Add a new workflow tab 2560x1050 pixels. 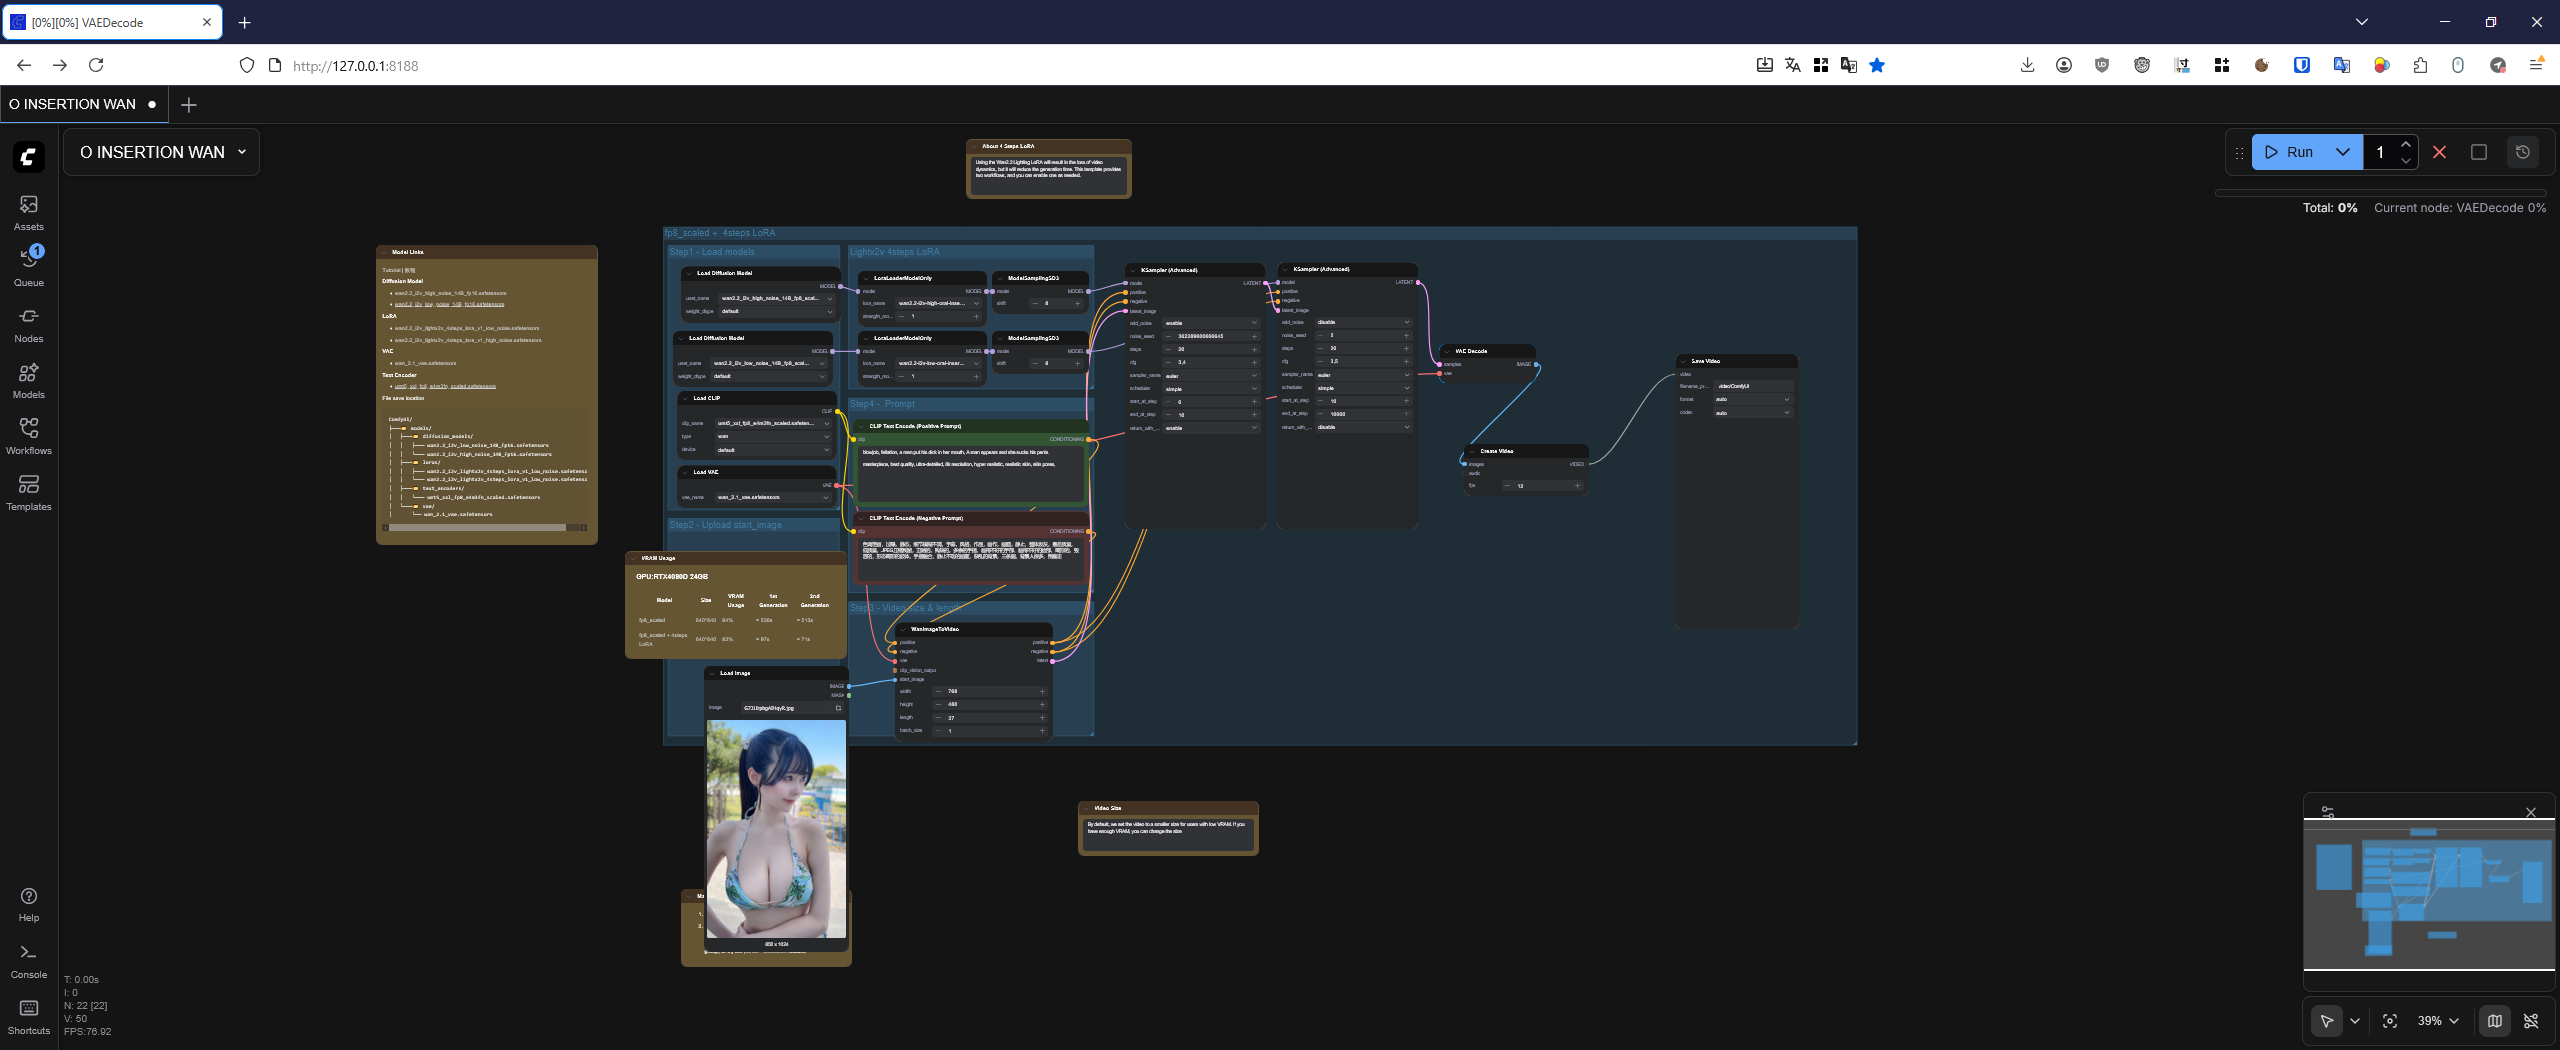189,104
